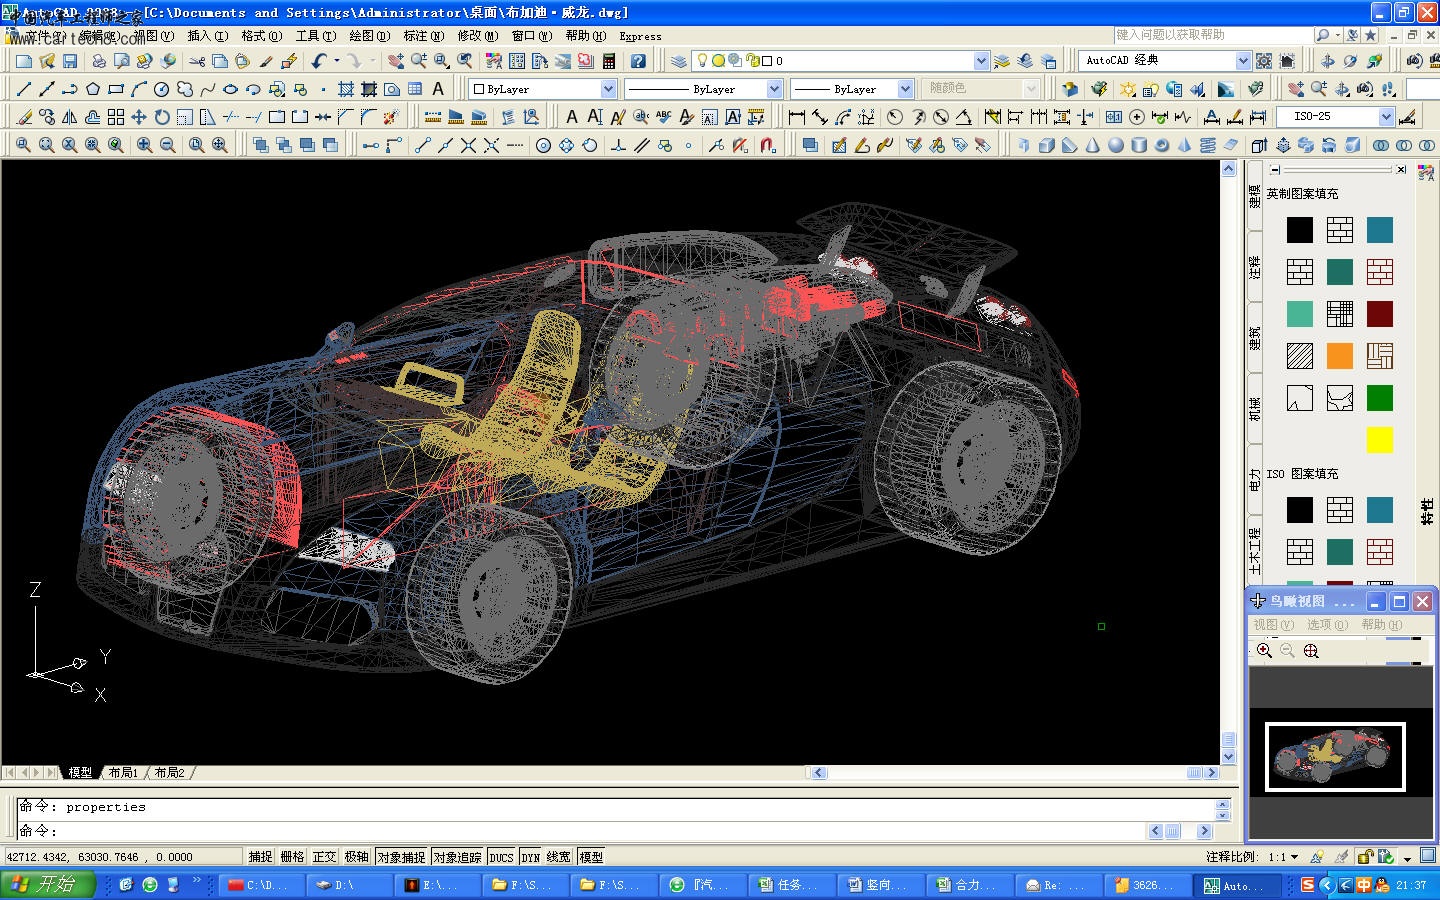The width and height of the screenshot is (1440, 900).
Task: Select the Multiline Text A tool
Action: pyautogui.click(x=438, y=89)
